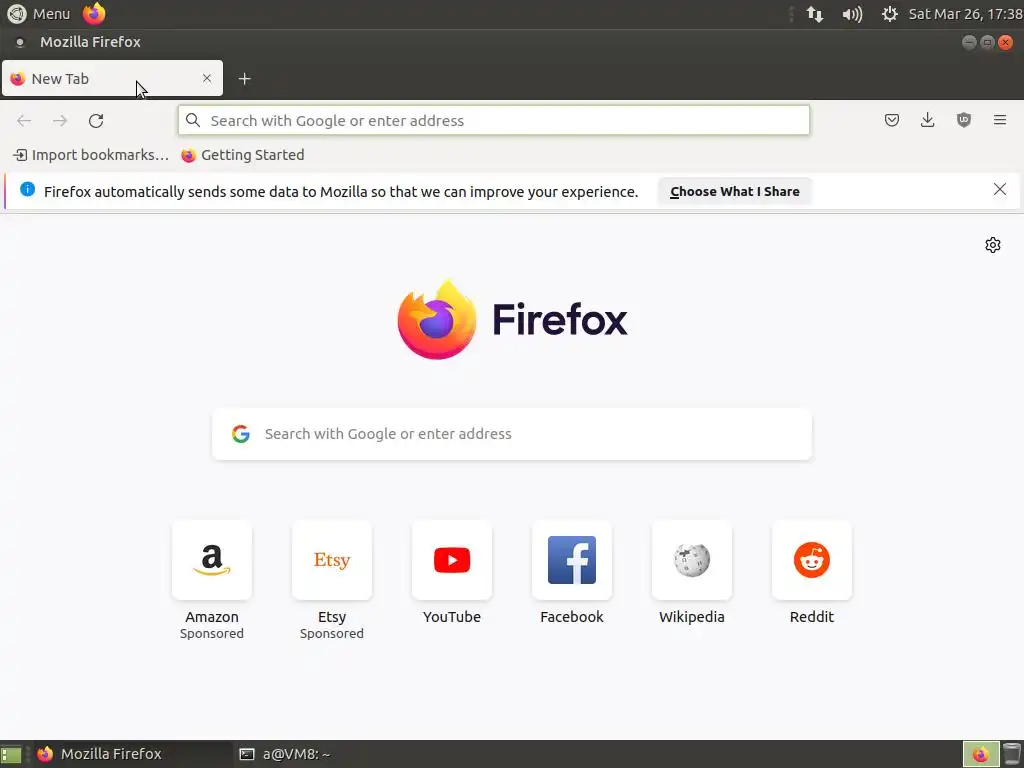Select the New Tab tab
1024x768 pixels.
click(112, 78)
